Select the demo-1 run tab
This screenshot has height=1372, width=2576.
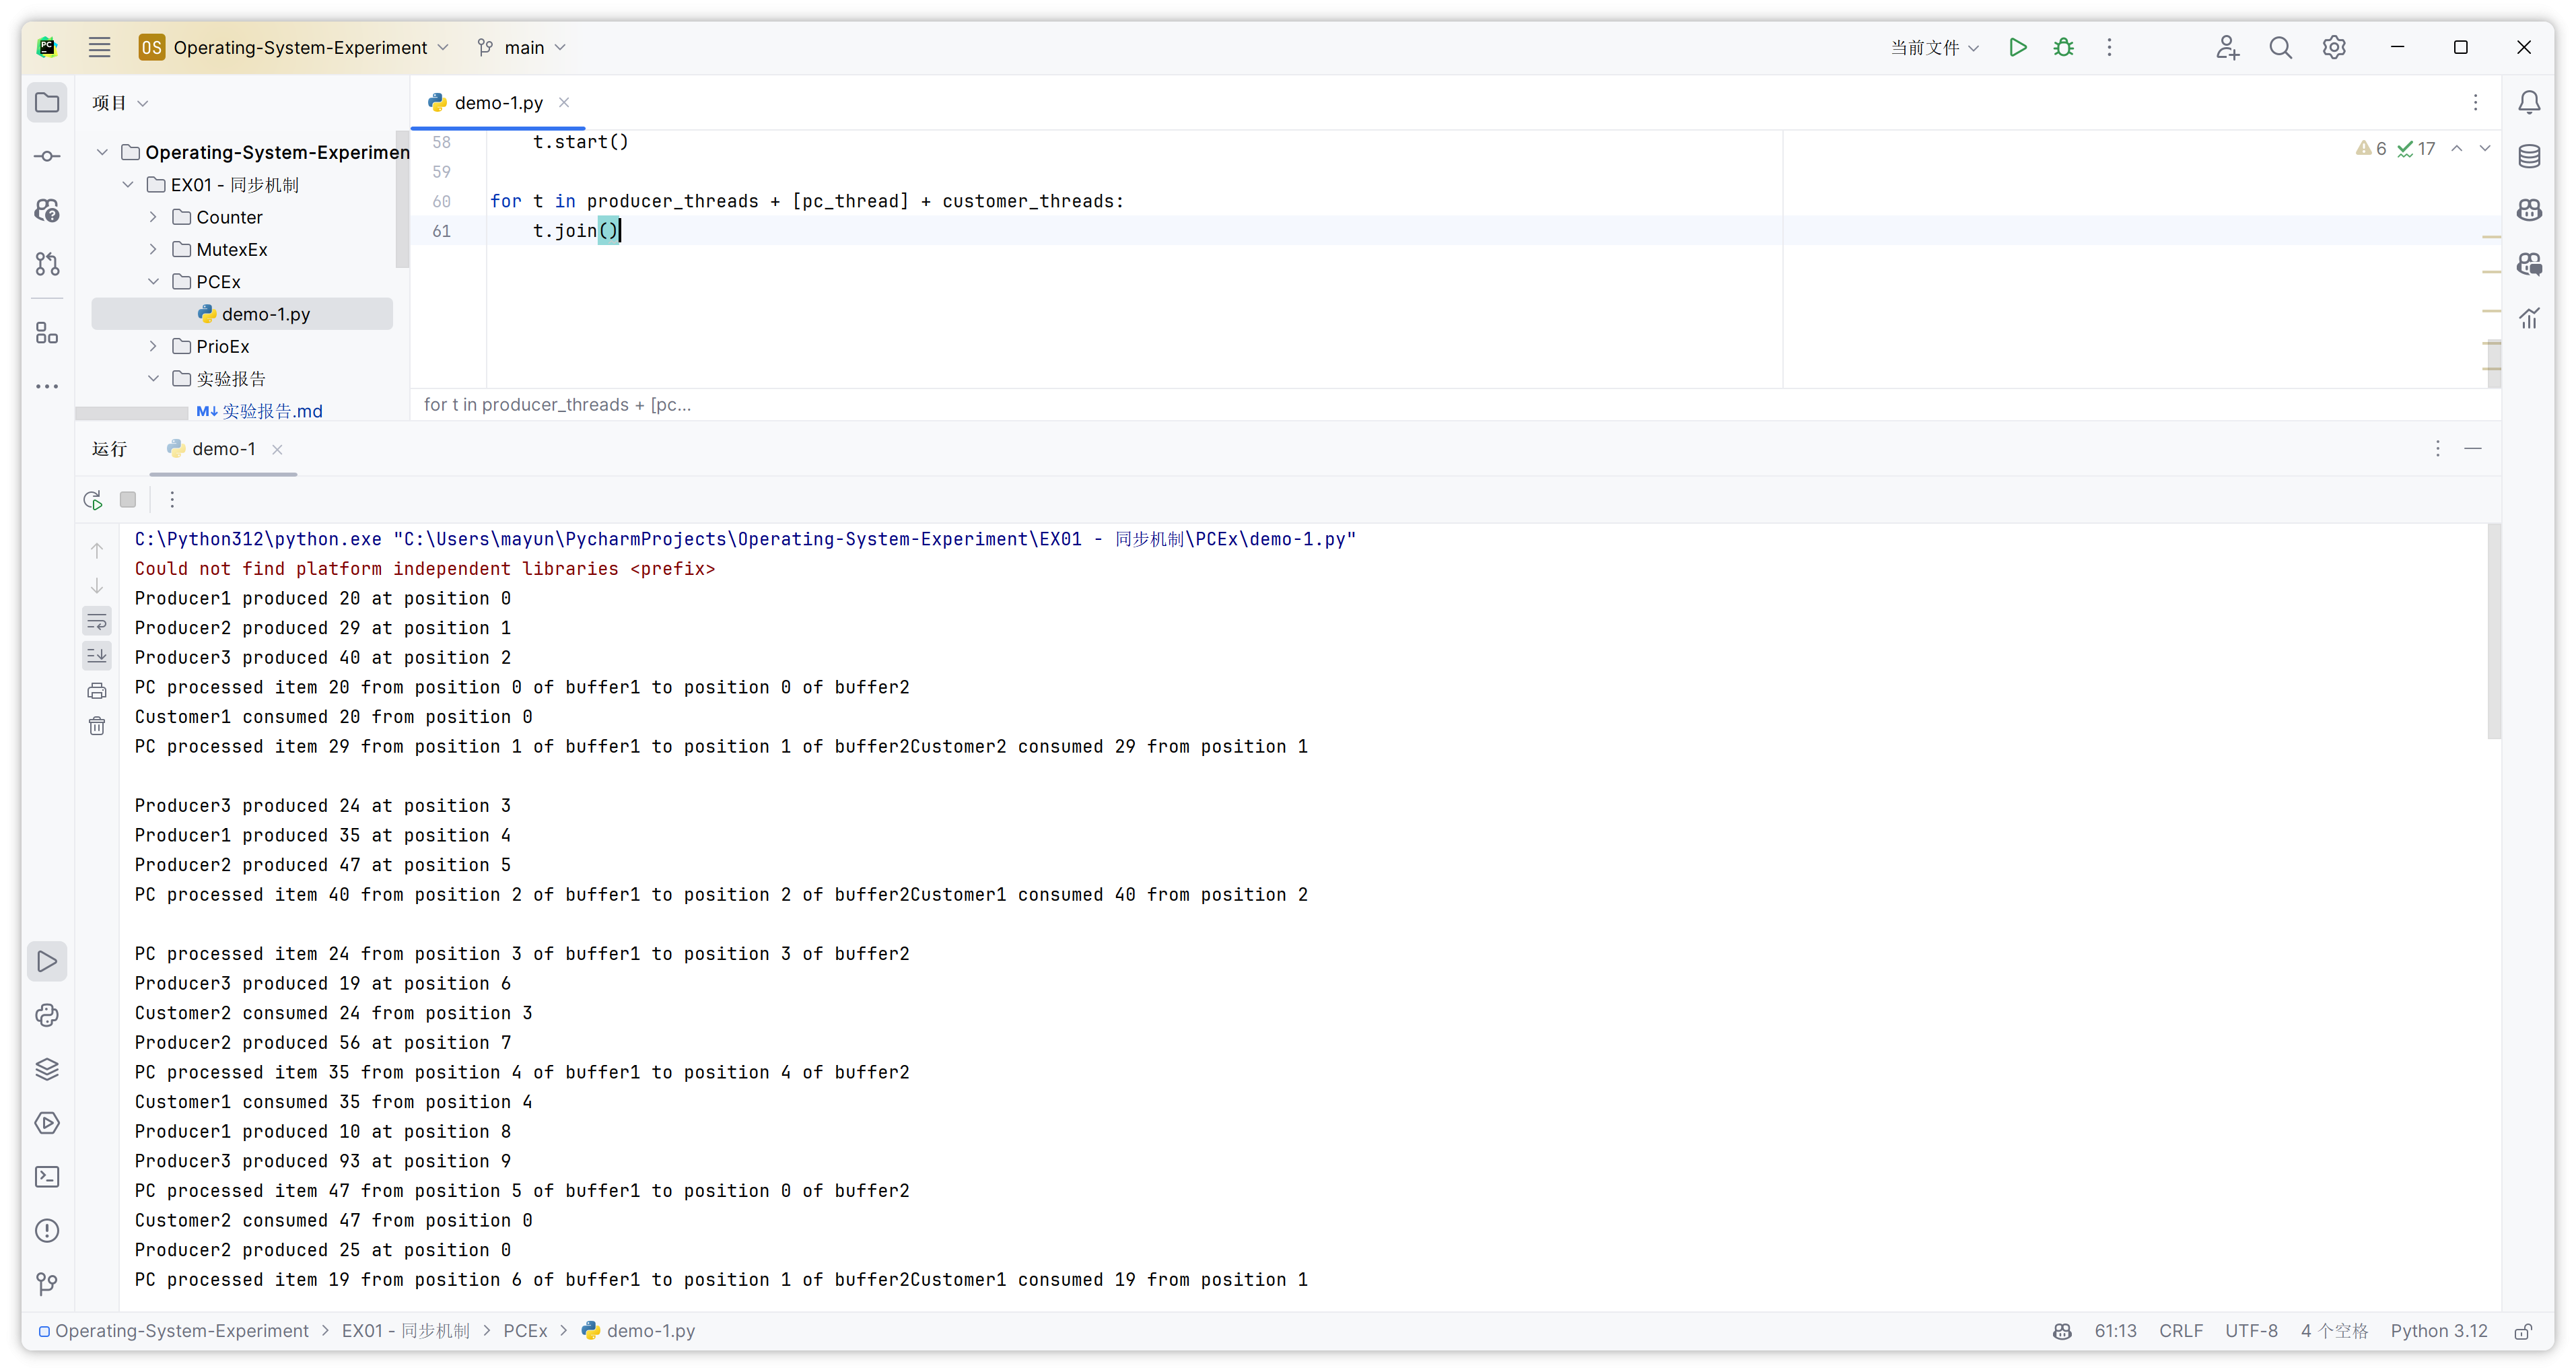point(223,449)
